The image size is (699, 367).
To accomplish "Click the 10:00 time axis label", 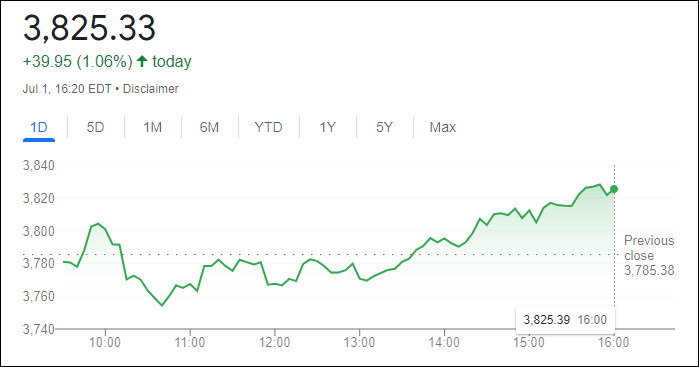I will (105, 342).
